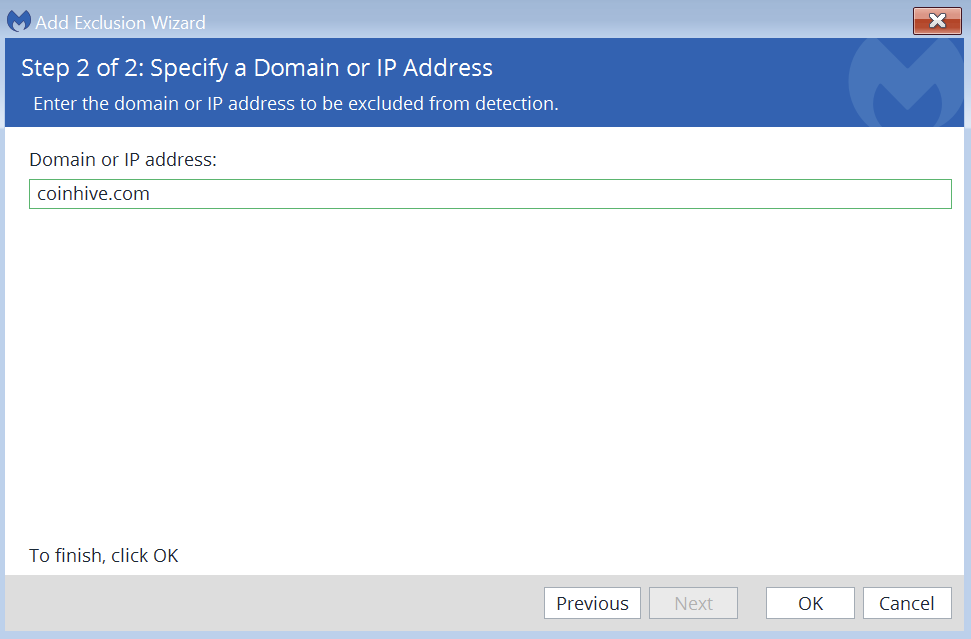Viewport: 971px width, 639px height.
Task: Click the Malwarebytes logo in the title bar
Action: tap(19, 21)
